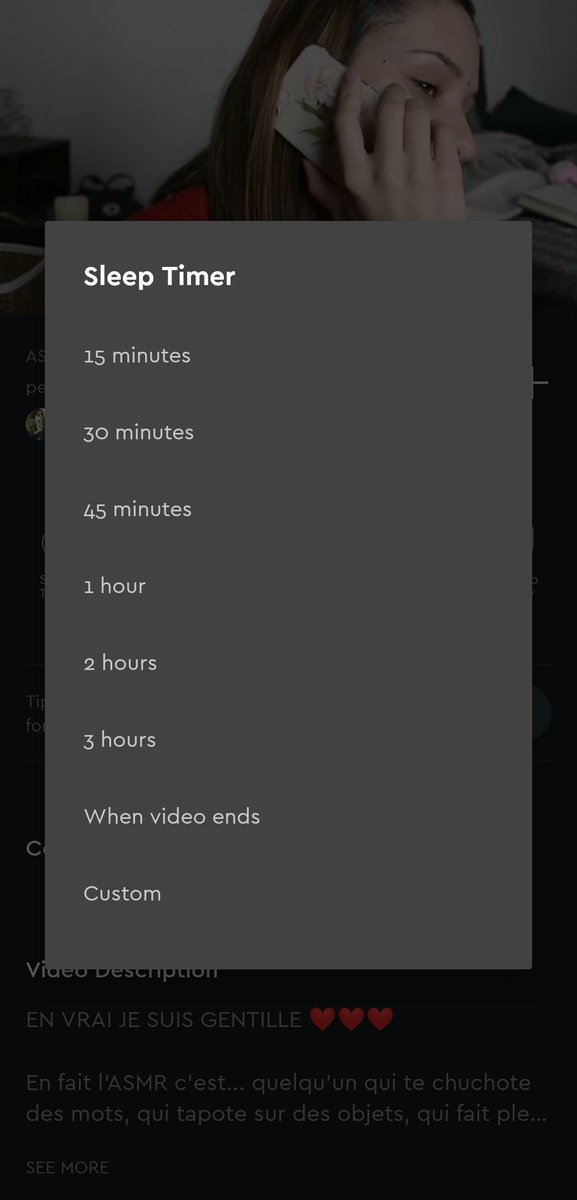This screenshot has height=1200, width=577.
Task: Select the 15 minutes sleep timer
Action: [x=288, y=356]
